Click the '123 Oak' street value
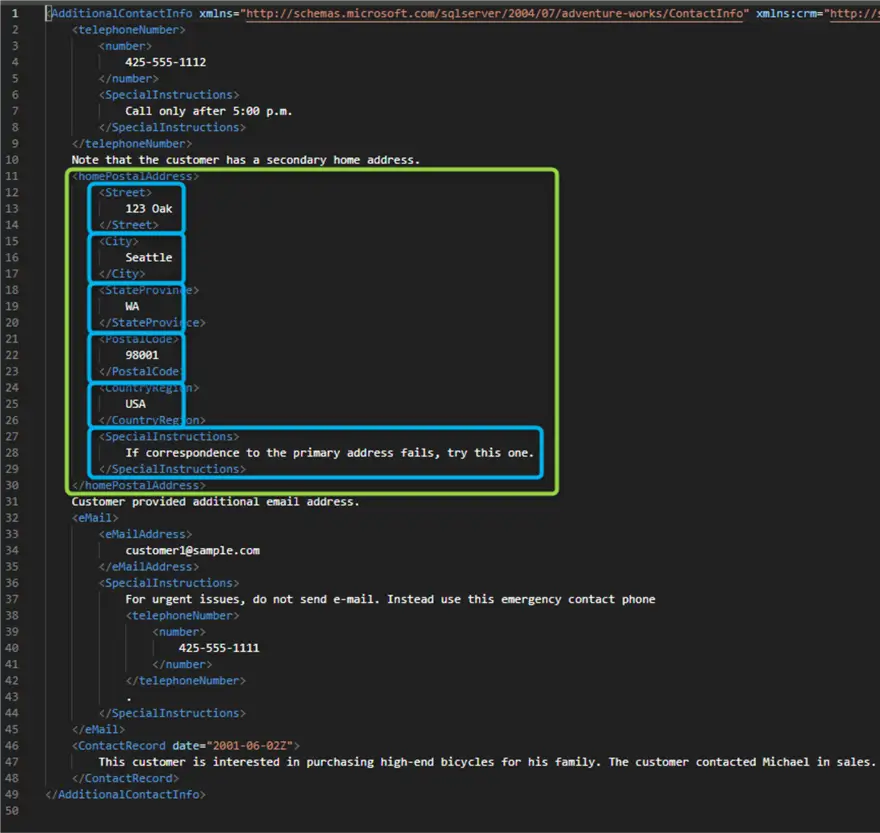This screenshot has height=833, width=880. tap(148, 209)
